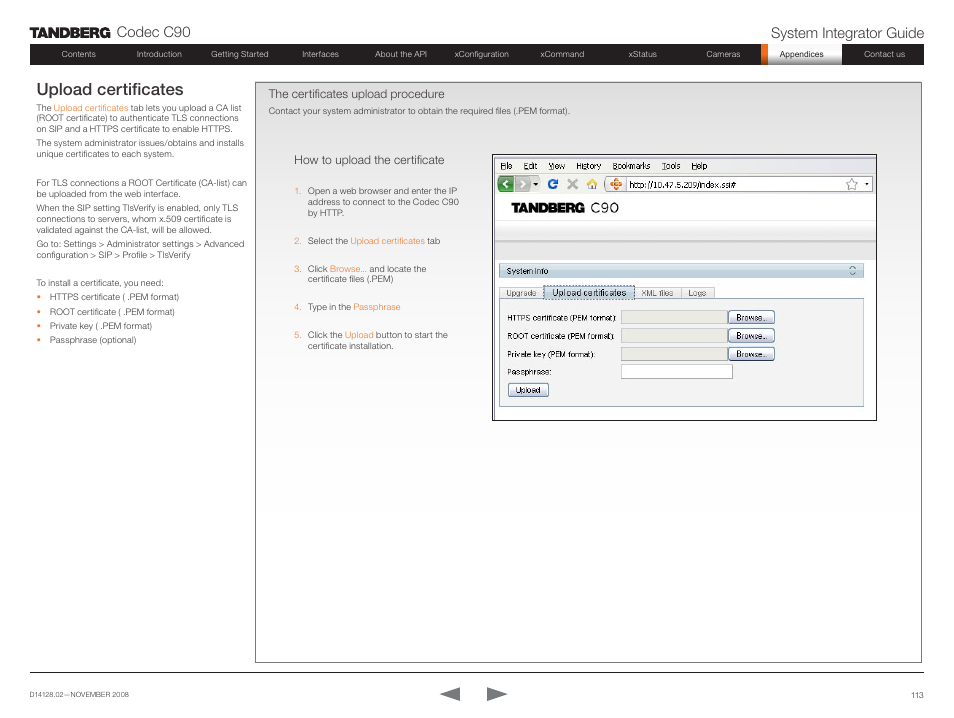Click the 'D14128.02—NOVEMBER 2008' footer text
Screen dimensions: 954x718
[79, 694]
